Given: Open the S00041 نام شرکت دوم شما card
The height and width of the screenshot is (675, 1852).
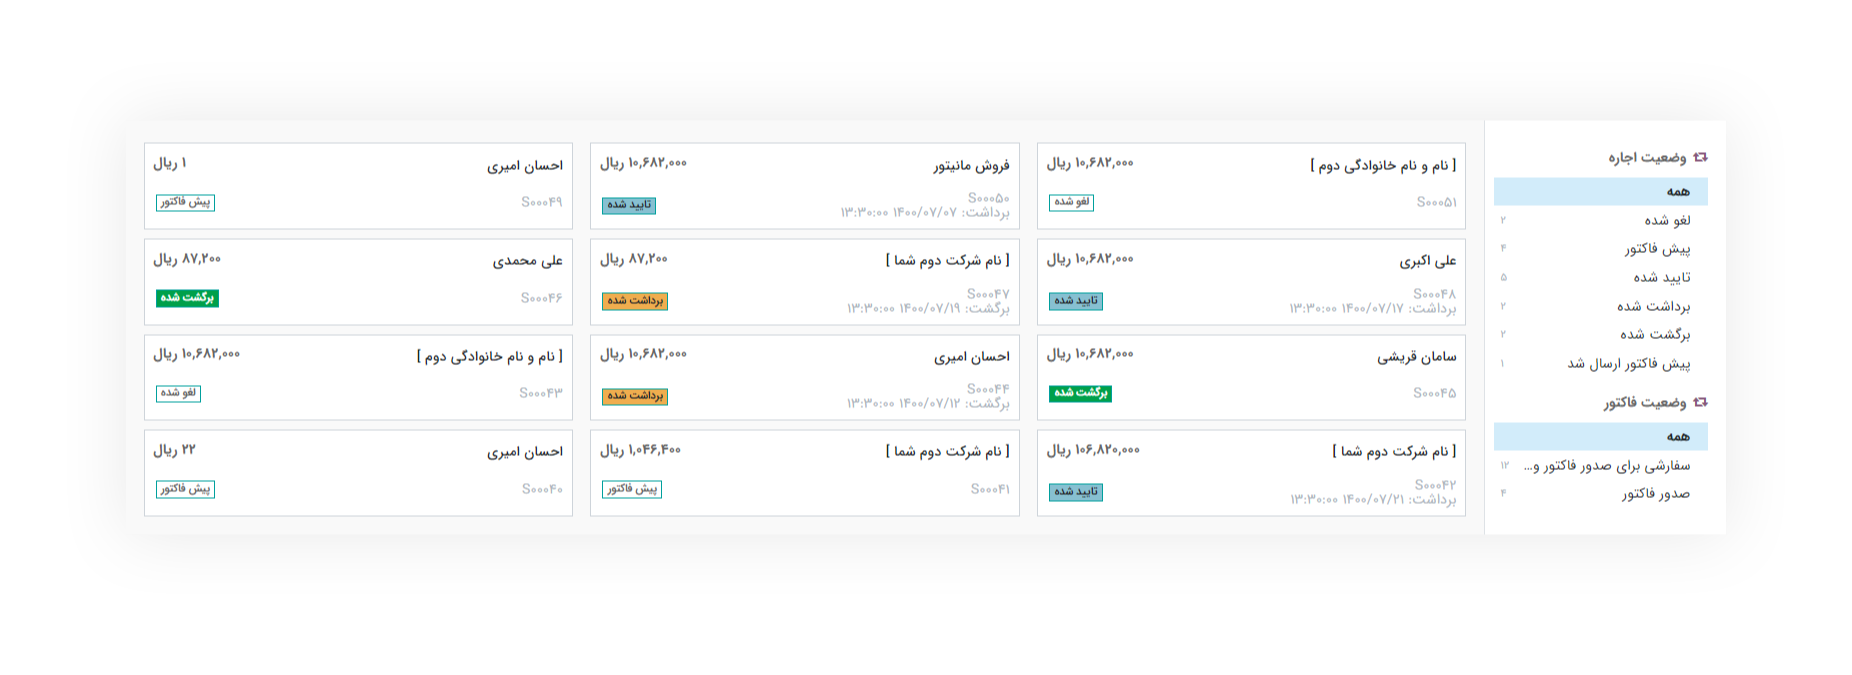Looking at the screenshot, I should (x=805, y=473).
